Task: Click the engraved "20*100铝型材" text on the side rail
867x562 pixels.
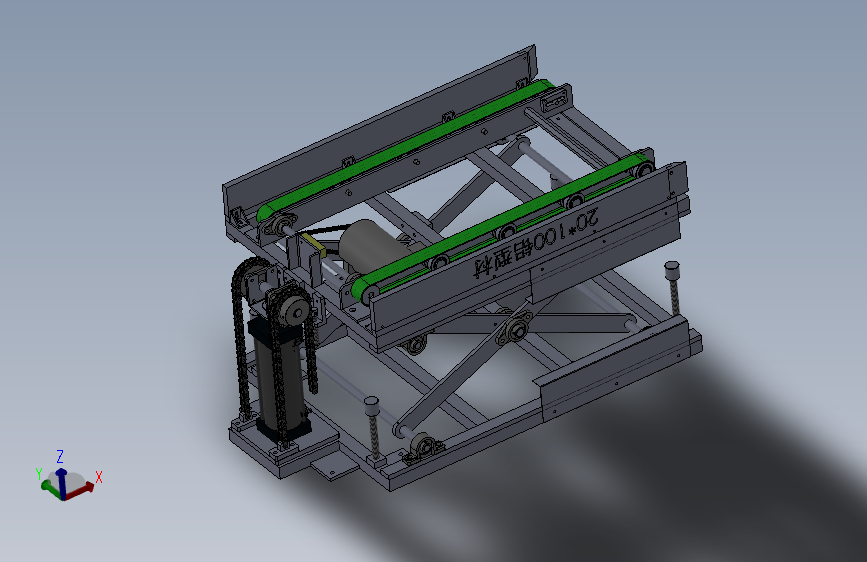Action: pos(536,243)
